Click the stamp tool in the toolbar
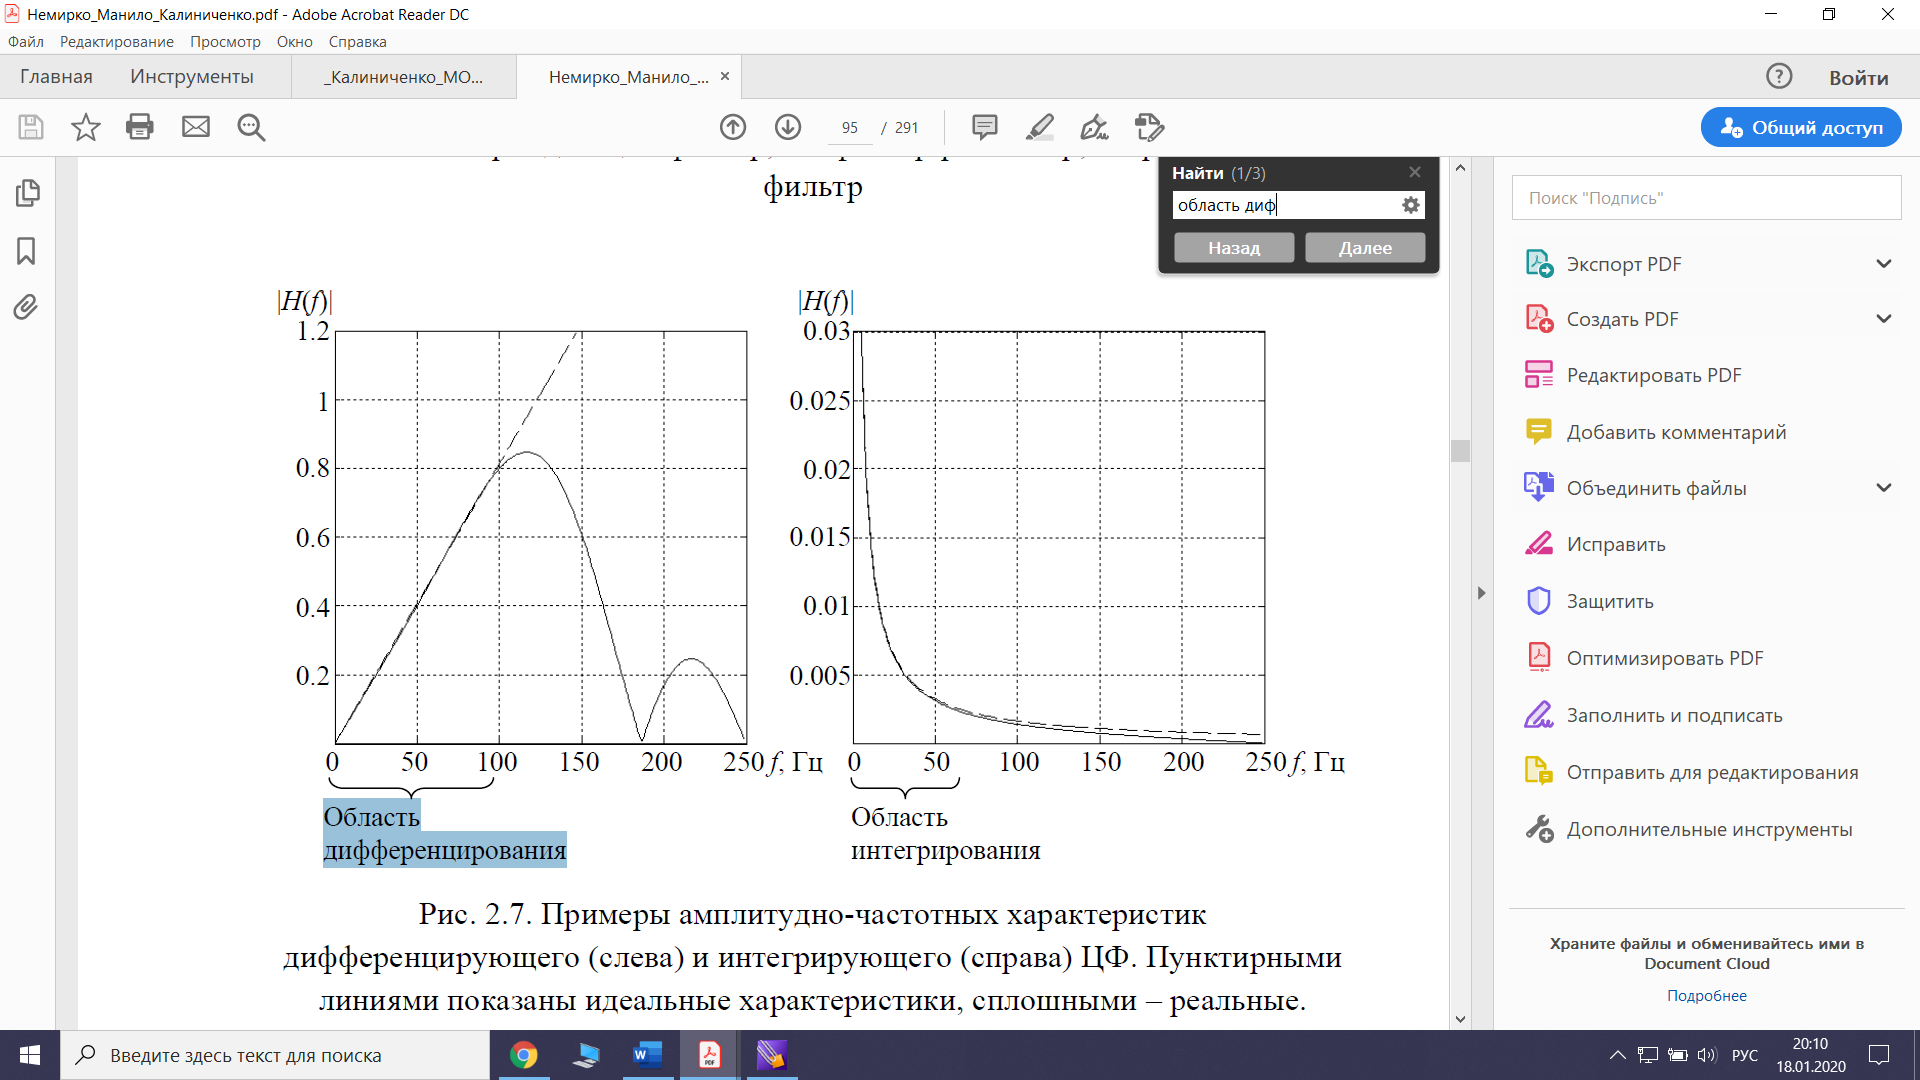1920x1080 pixels. pos(1150,127)
